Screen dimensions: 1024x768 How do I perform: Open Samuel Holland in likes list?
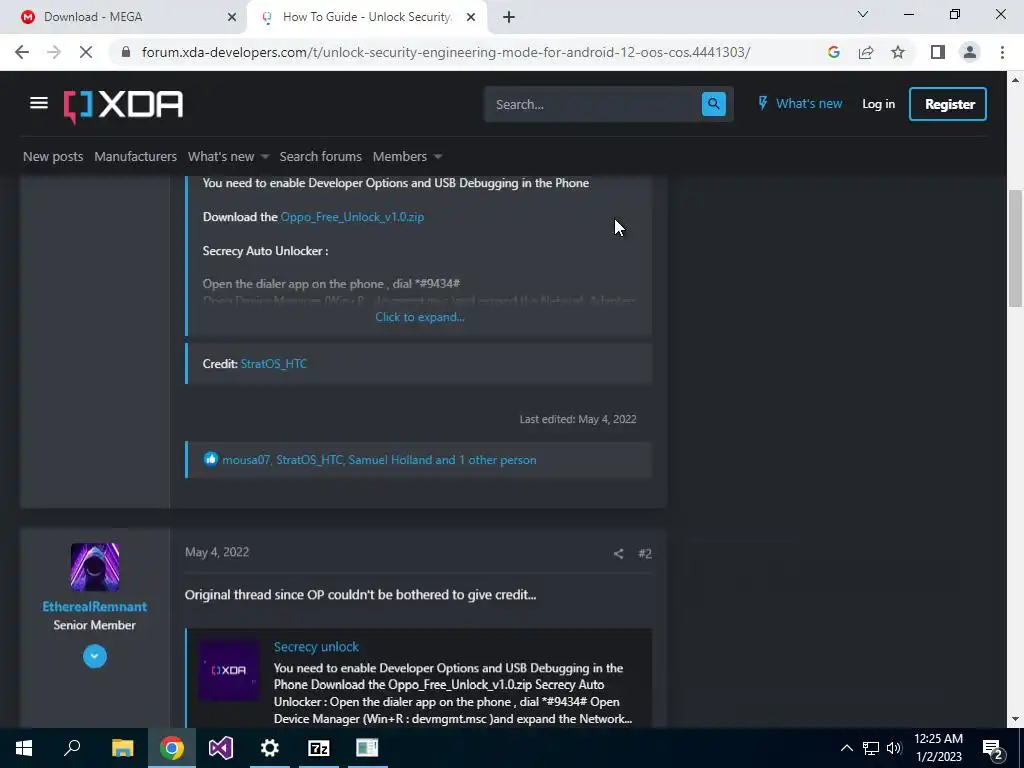pos(390,460)
